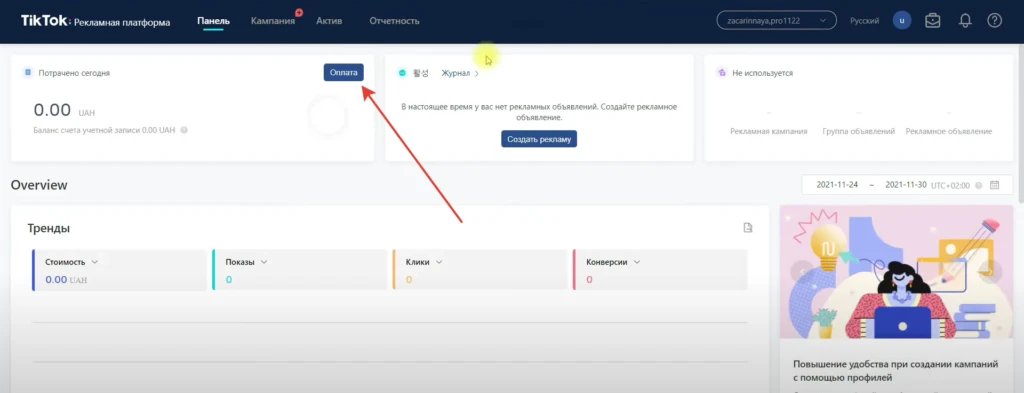Expand the Конверсии metric dropdown
Viewport: 1024px width, 393px height.
pos(637,262)
